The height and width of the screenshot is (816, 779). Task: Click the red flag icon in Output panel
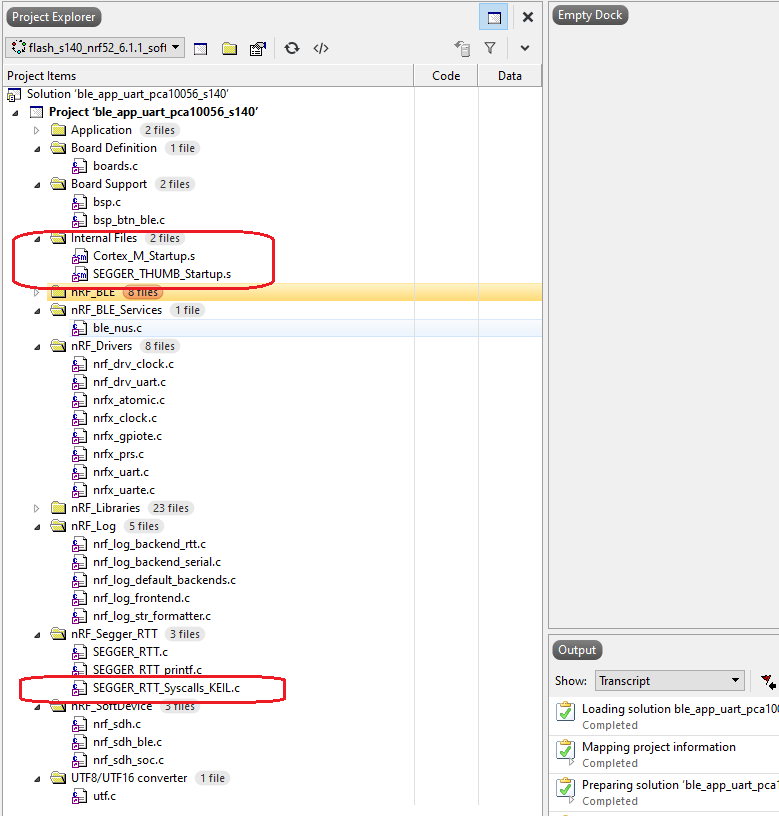pos(767,681)
